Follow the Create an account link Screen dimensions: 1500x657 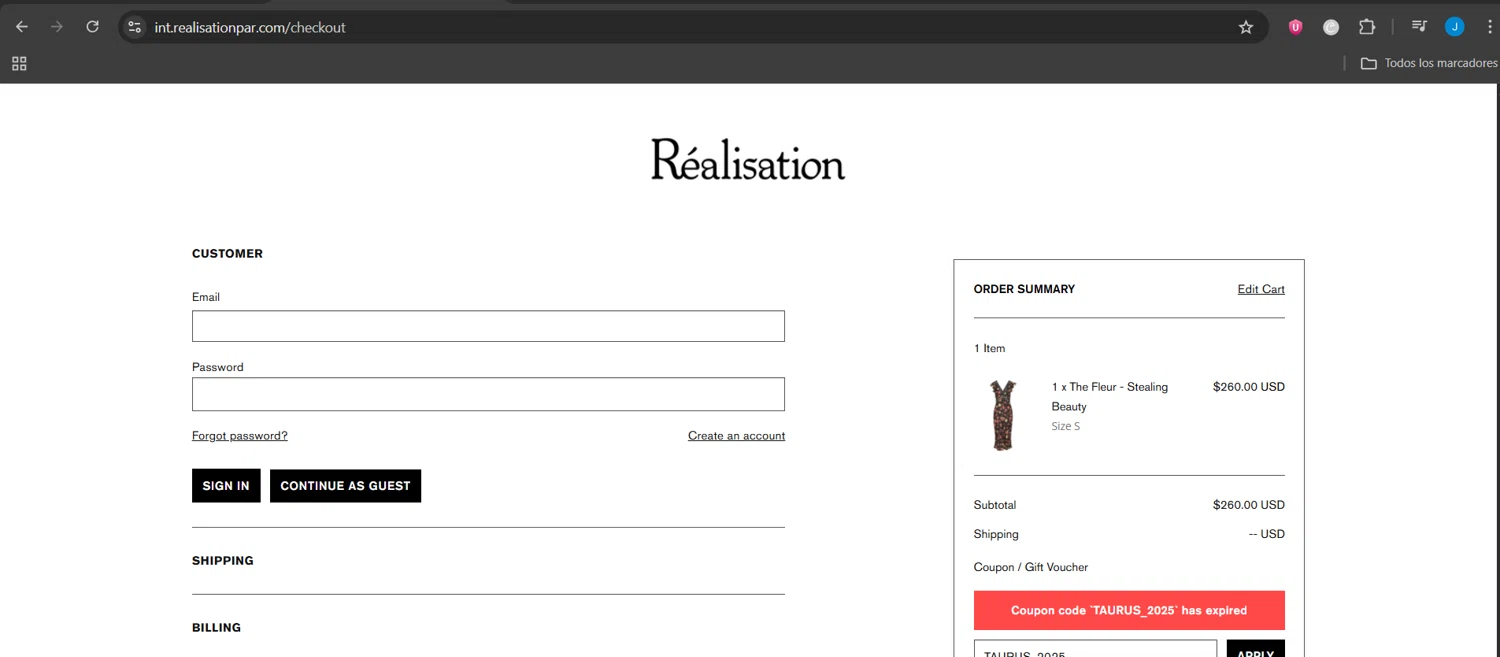pos(736,436)
